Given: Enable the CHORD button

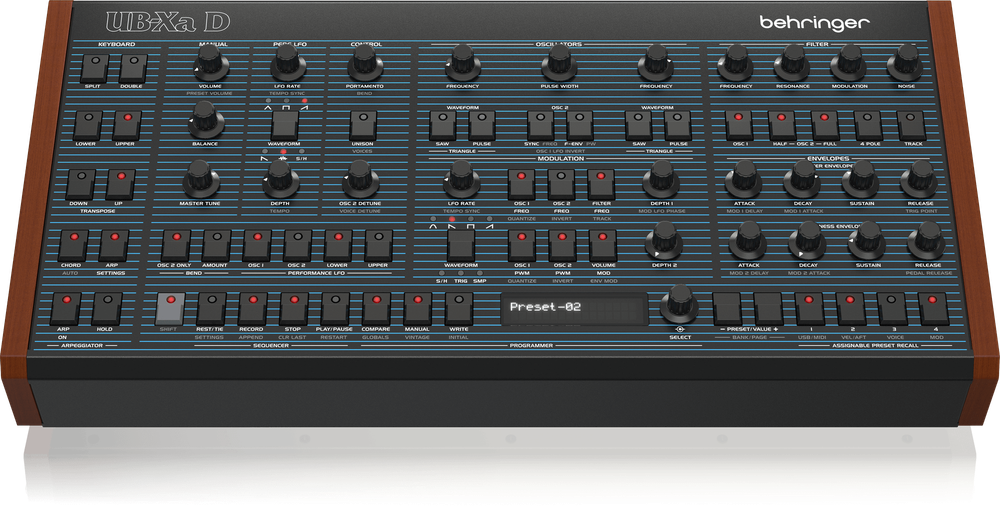Looking at the screenshot, I should point(73,245).
